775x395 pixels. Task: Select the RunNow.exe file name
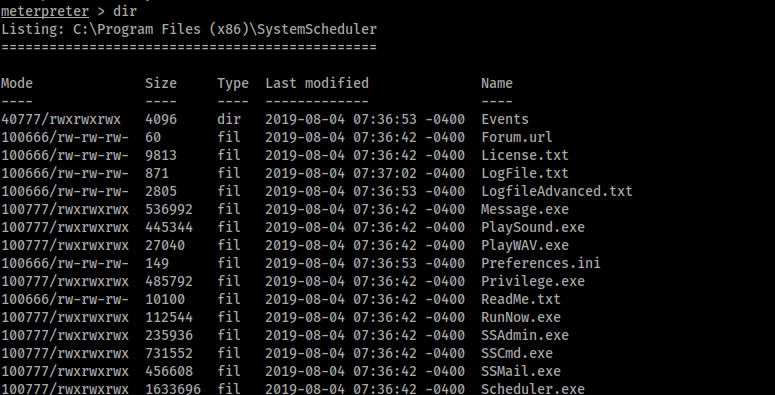[x=521, y=317]
